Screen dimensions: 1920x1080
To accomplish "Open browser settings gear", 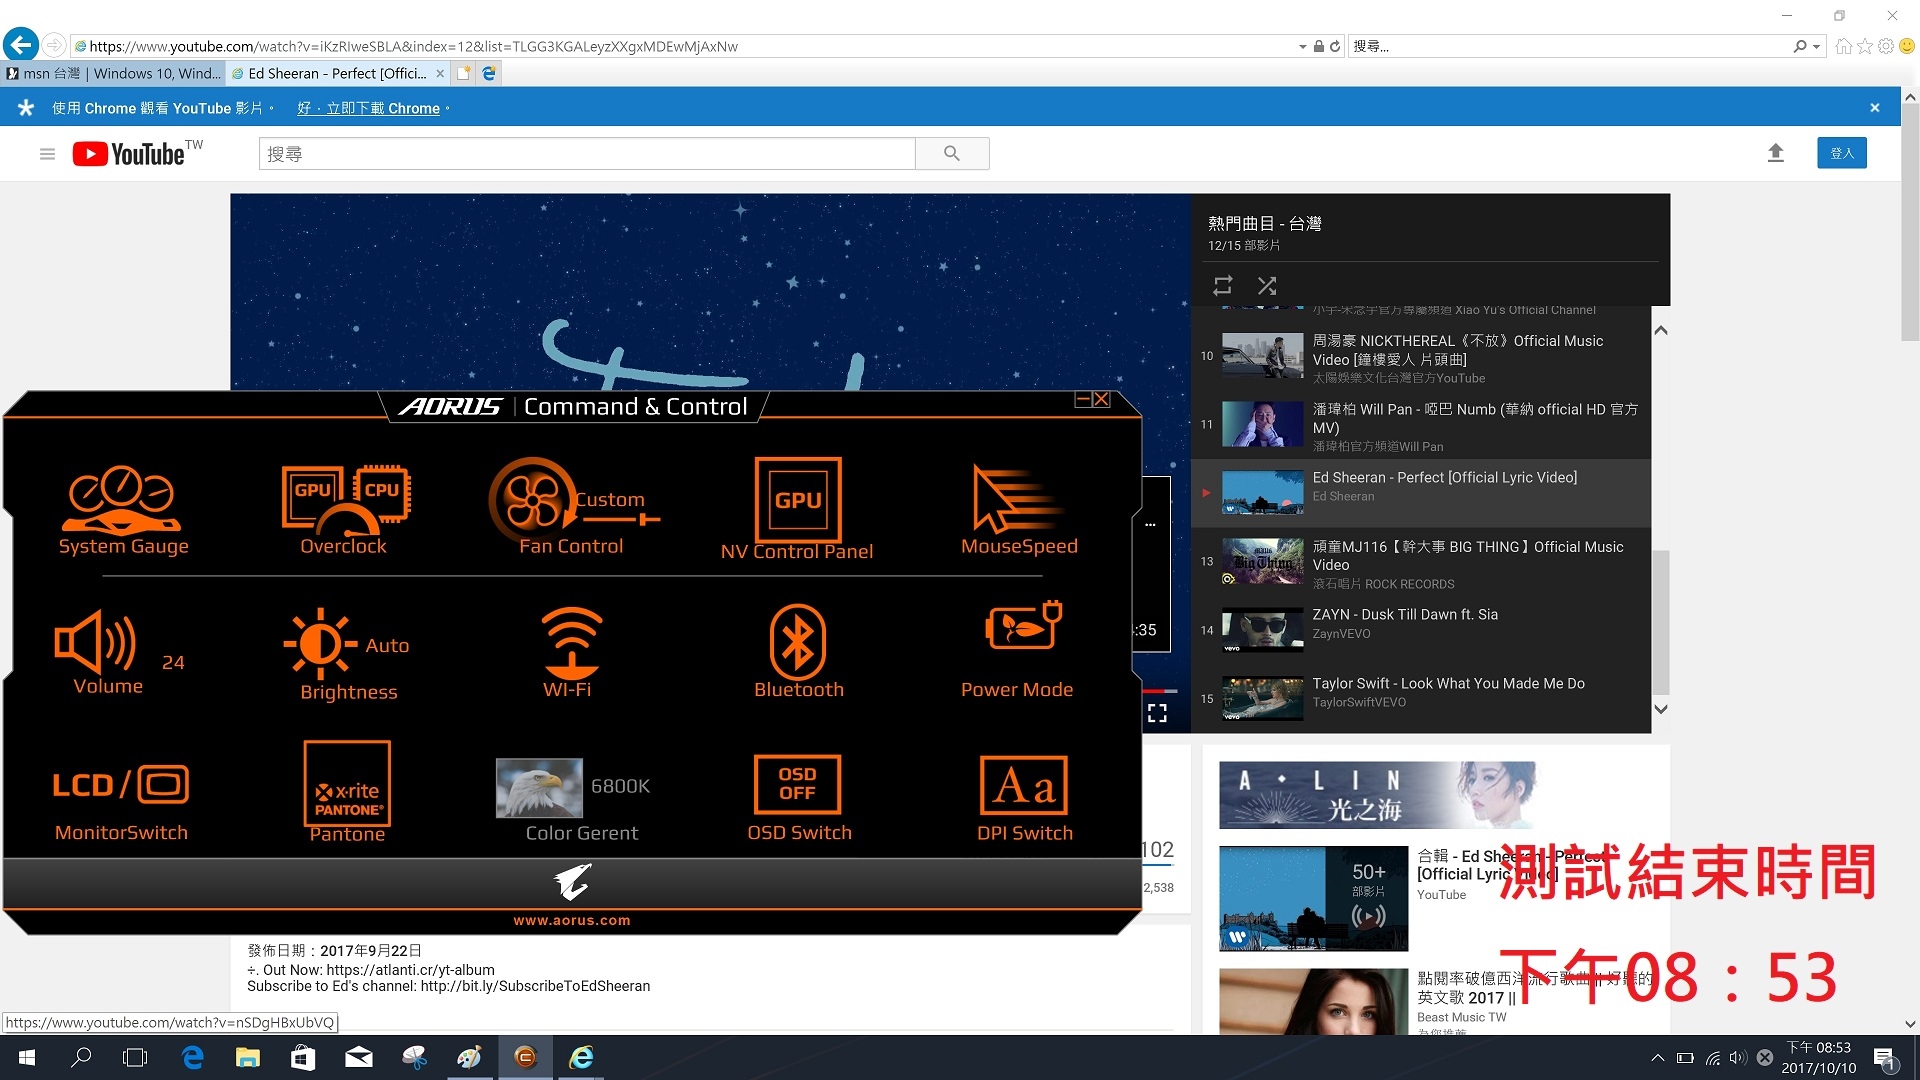I will 1886,46.
